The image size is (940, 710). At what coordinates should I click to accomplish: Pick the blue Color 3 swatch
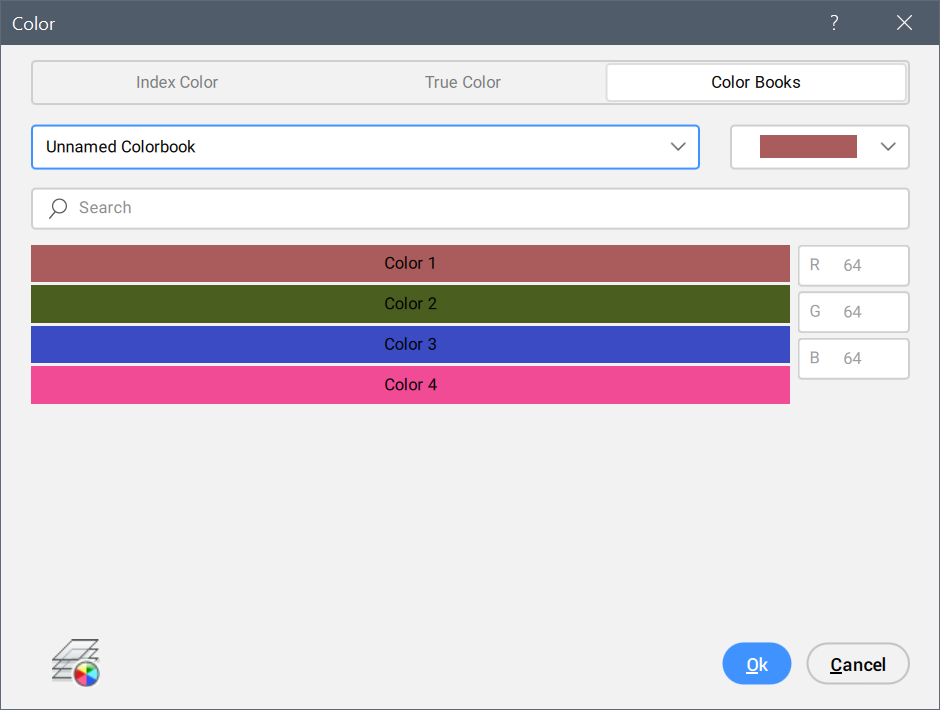pos(410,344)
